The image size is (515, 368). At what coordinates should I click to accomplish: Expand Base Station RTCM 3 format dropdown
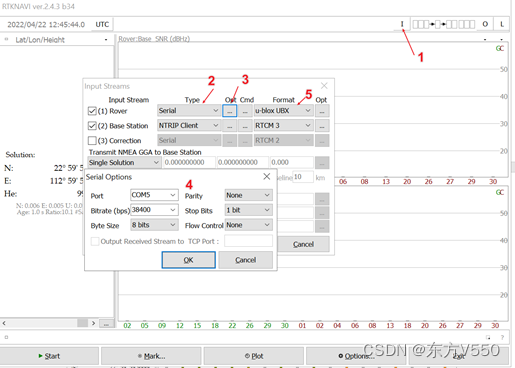click(283, 125)
